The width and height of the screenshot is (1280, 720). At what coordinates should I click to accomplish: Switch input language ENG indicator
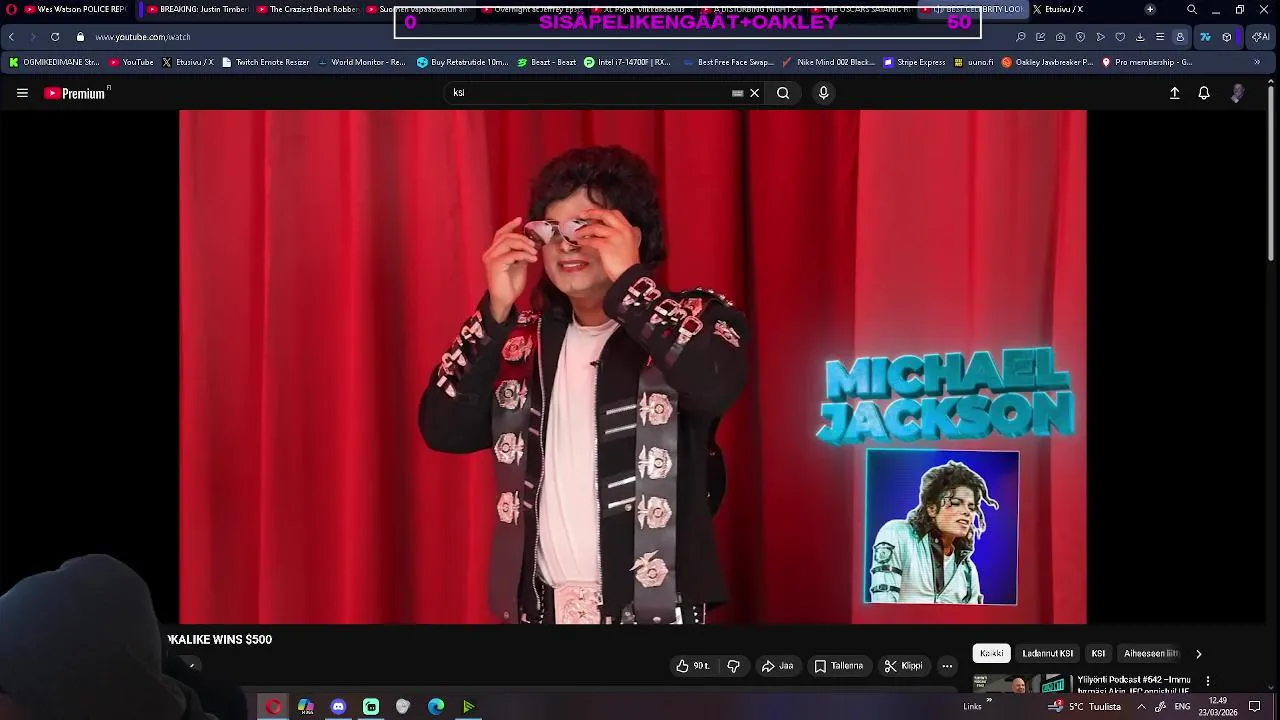[1182, 706]
